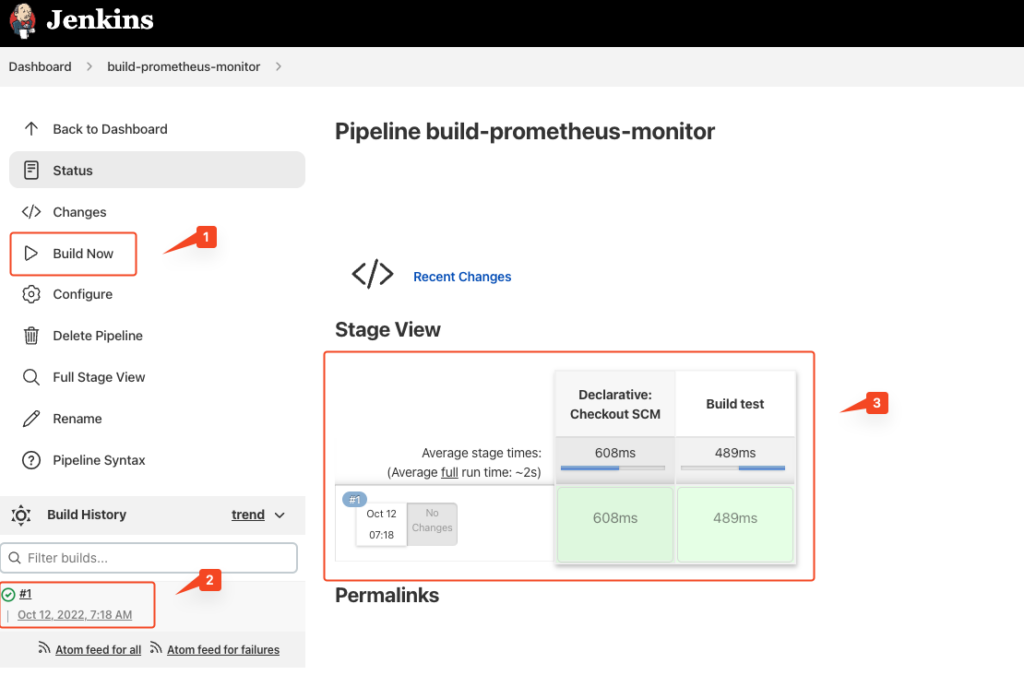Open the Oct 12, 2022, 7:18 AM build link
This screenshot has width=1024, height=675.
pos(74,614)
